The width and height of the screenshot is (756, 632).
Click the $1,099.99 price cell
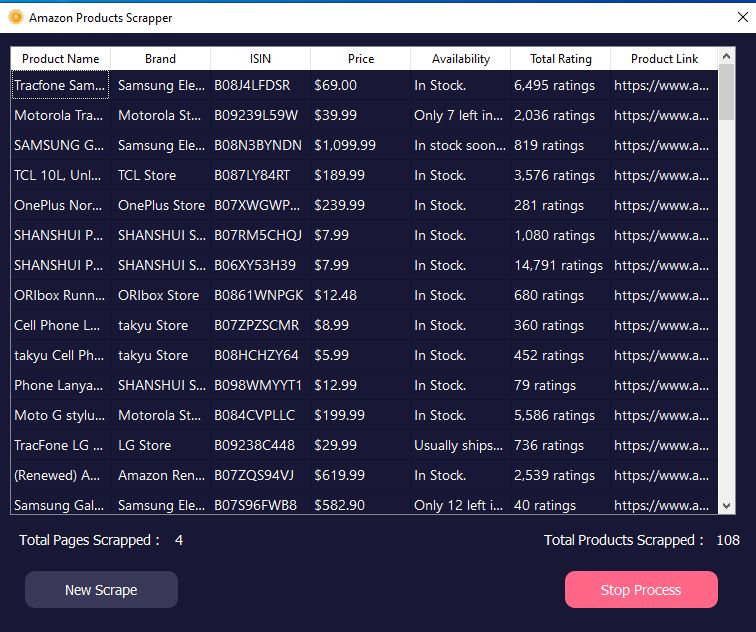point(361,145)
